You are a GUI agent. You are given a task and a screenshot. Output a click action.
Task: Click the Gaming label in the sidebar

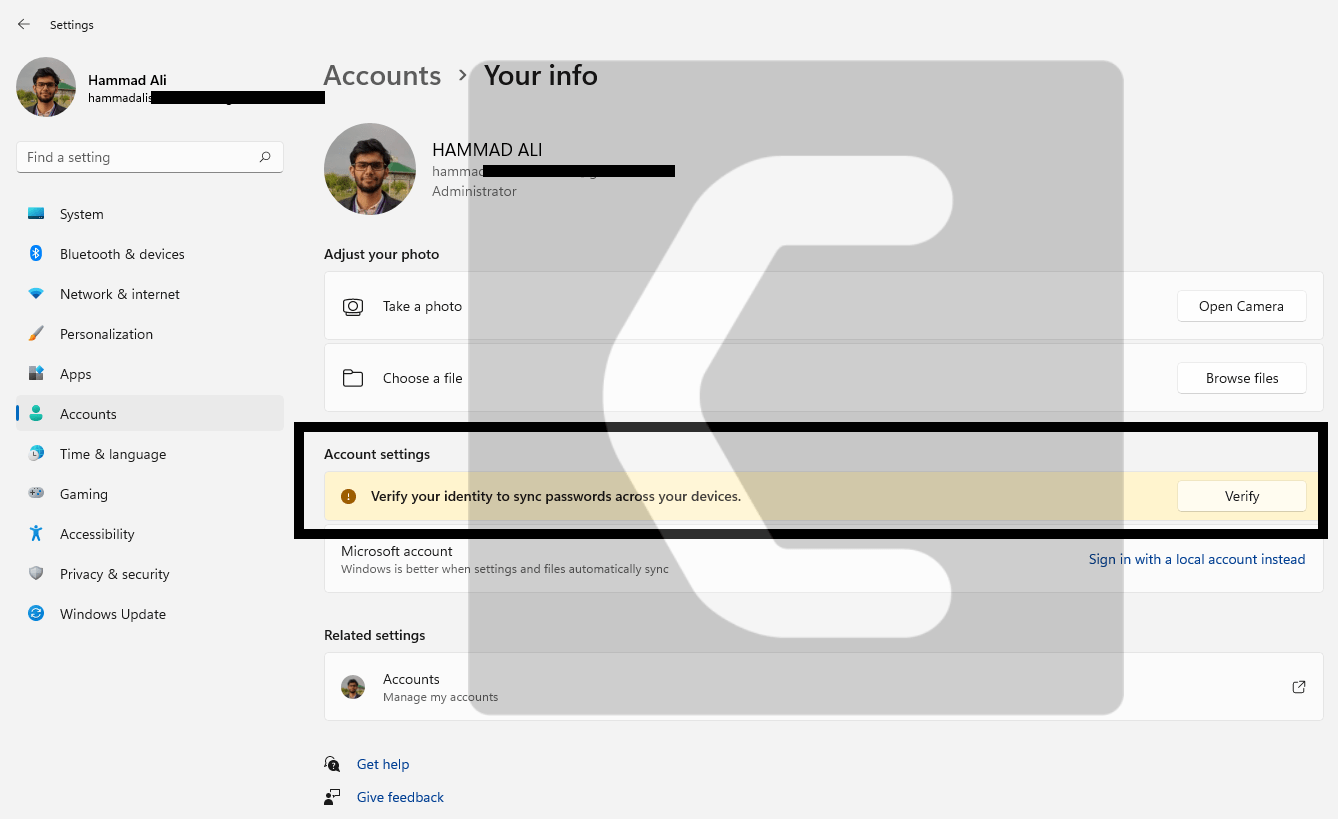(x=83, y=494)
